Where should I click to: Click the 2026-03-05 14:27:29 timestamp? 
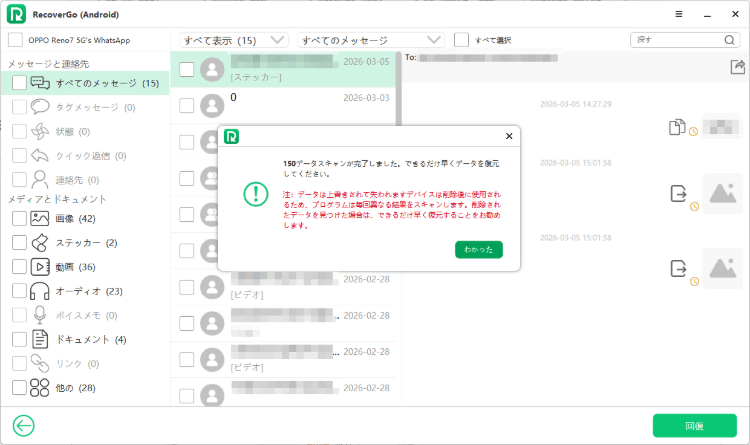click(x=575, y=104)
